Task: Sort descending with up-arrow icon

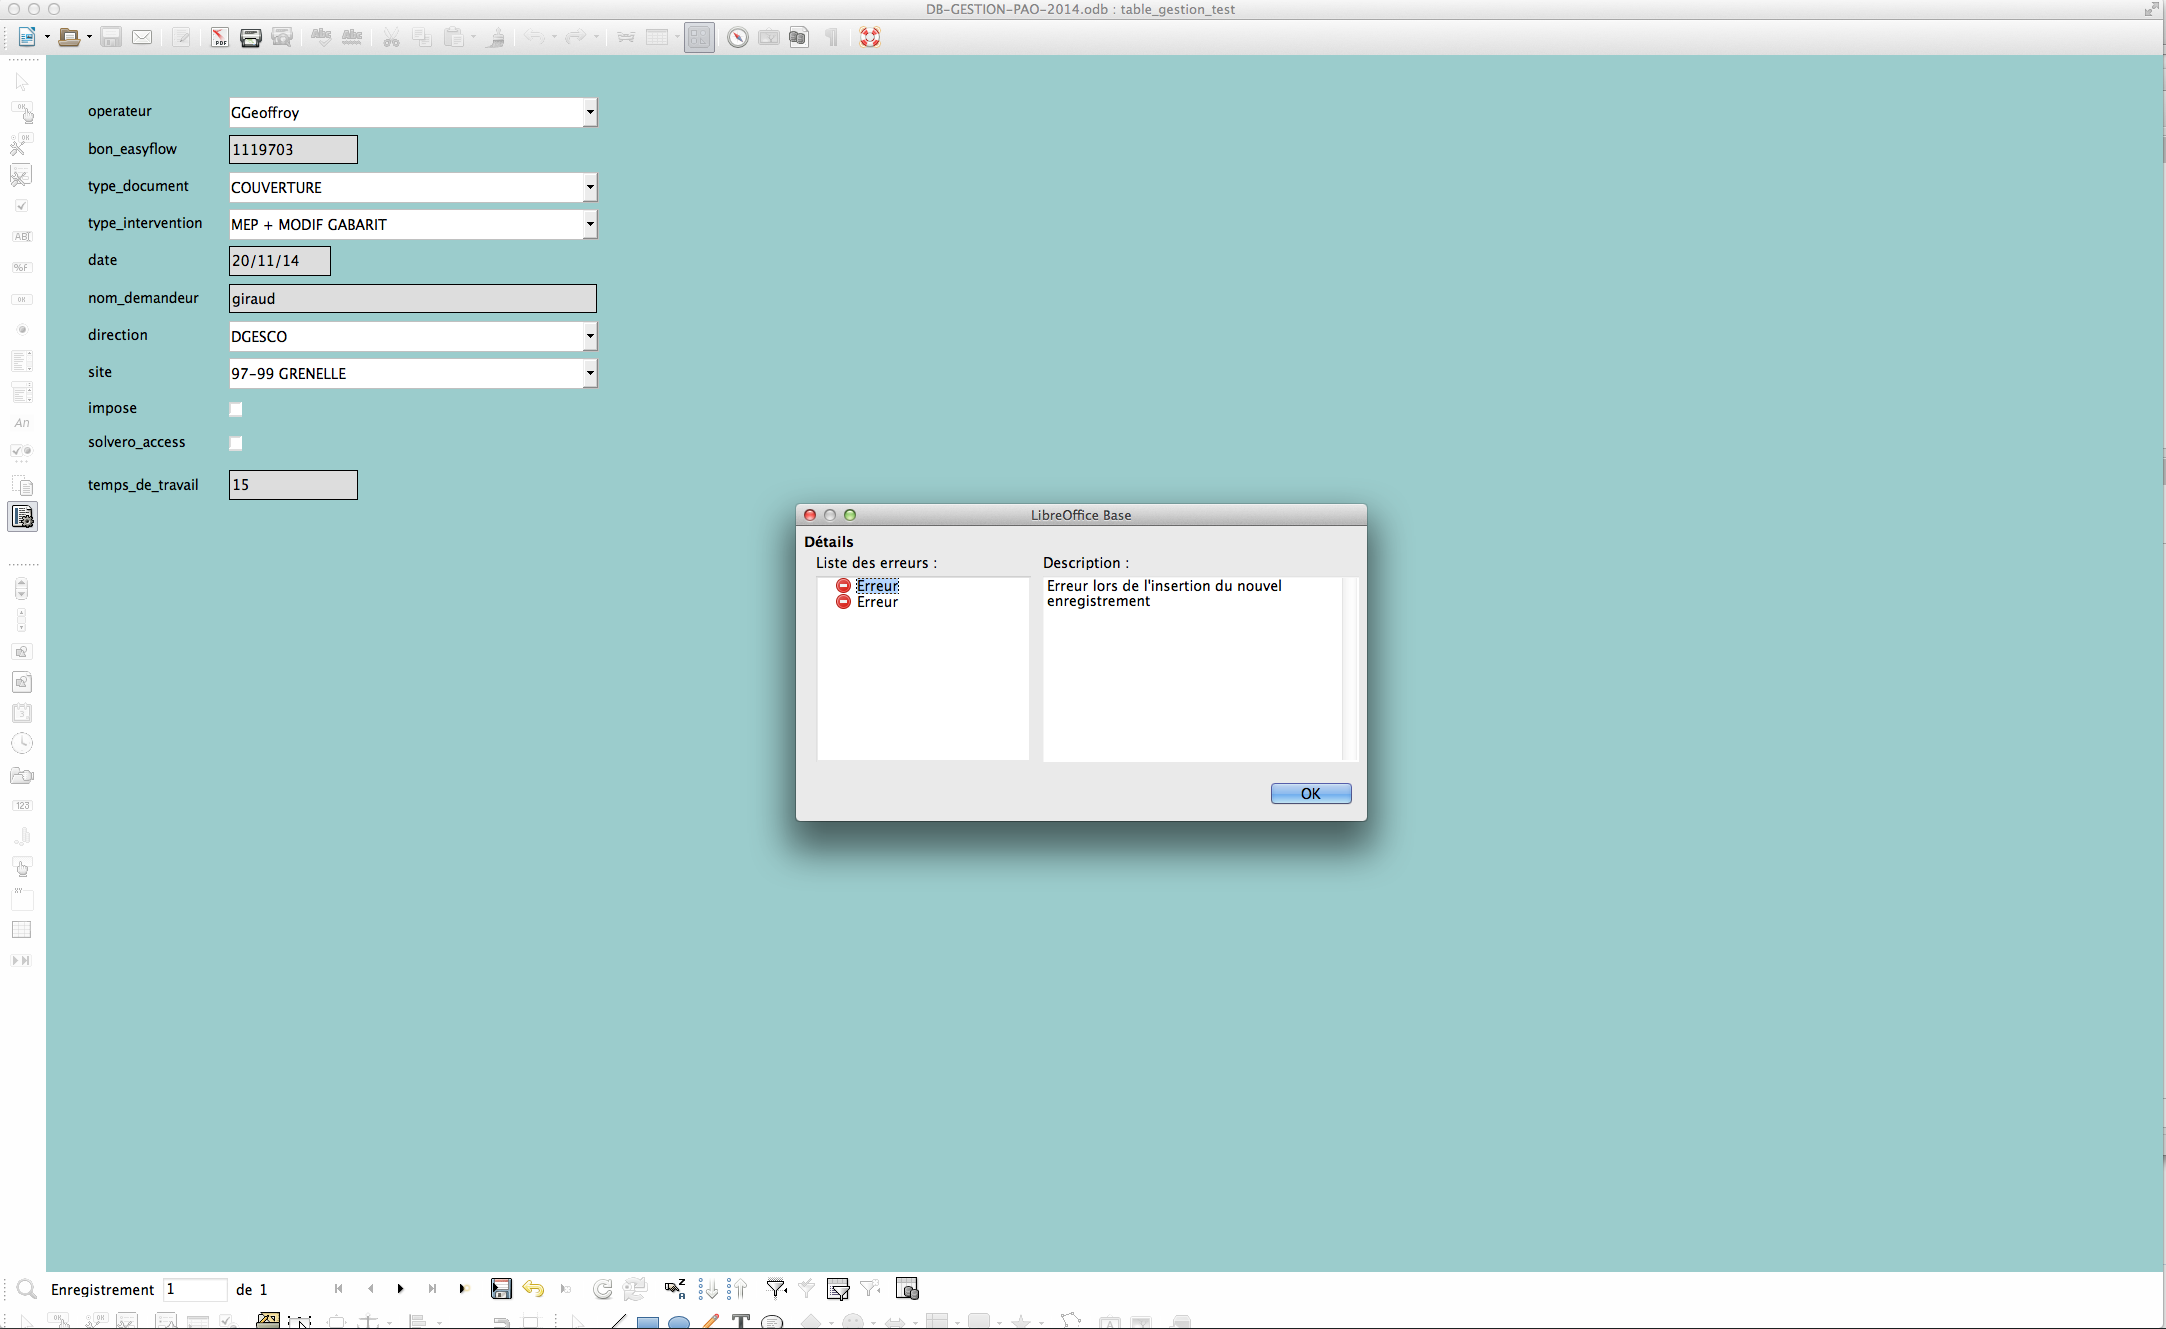Action: 738,1289
